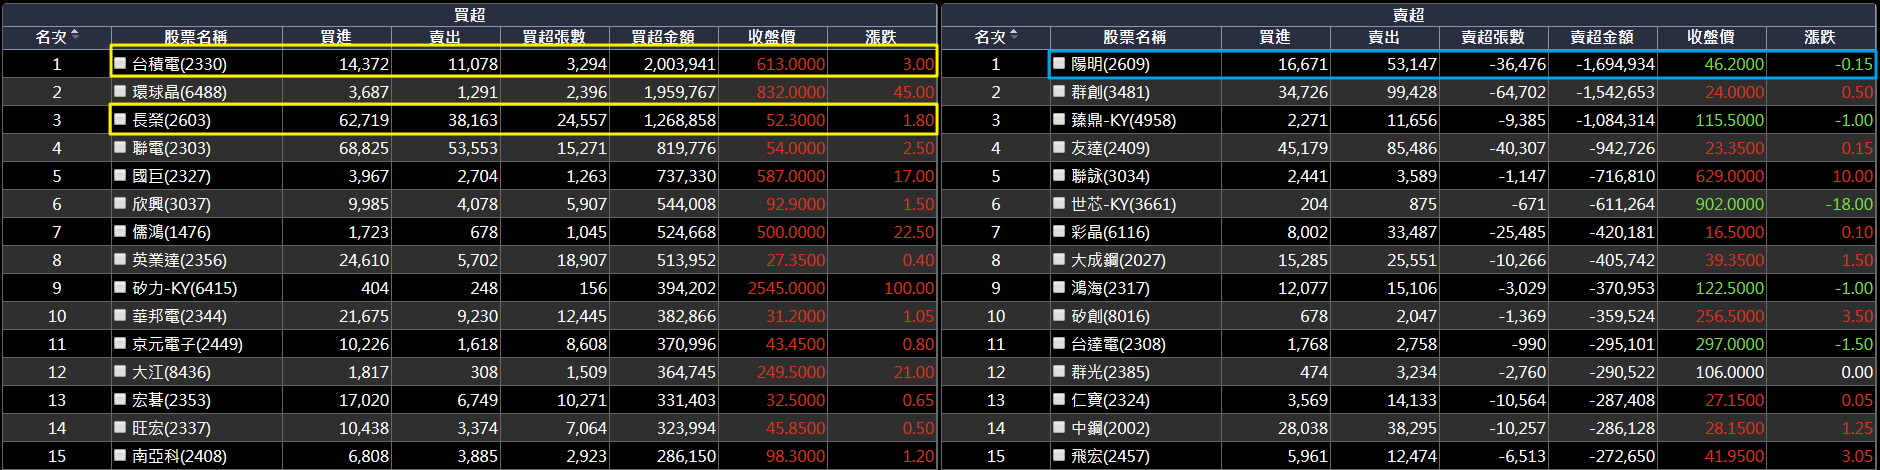Click the 賣超金額 column header

[1602, 37]
